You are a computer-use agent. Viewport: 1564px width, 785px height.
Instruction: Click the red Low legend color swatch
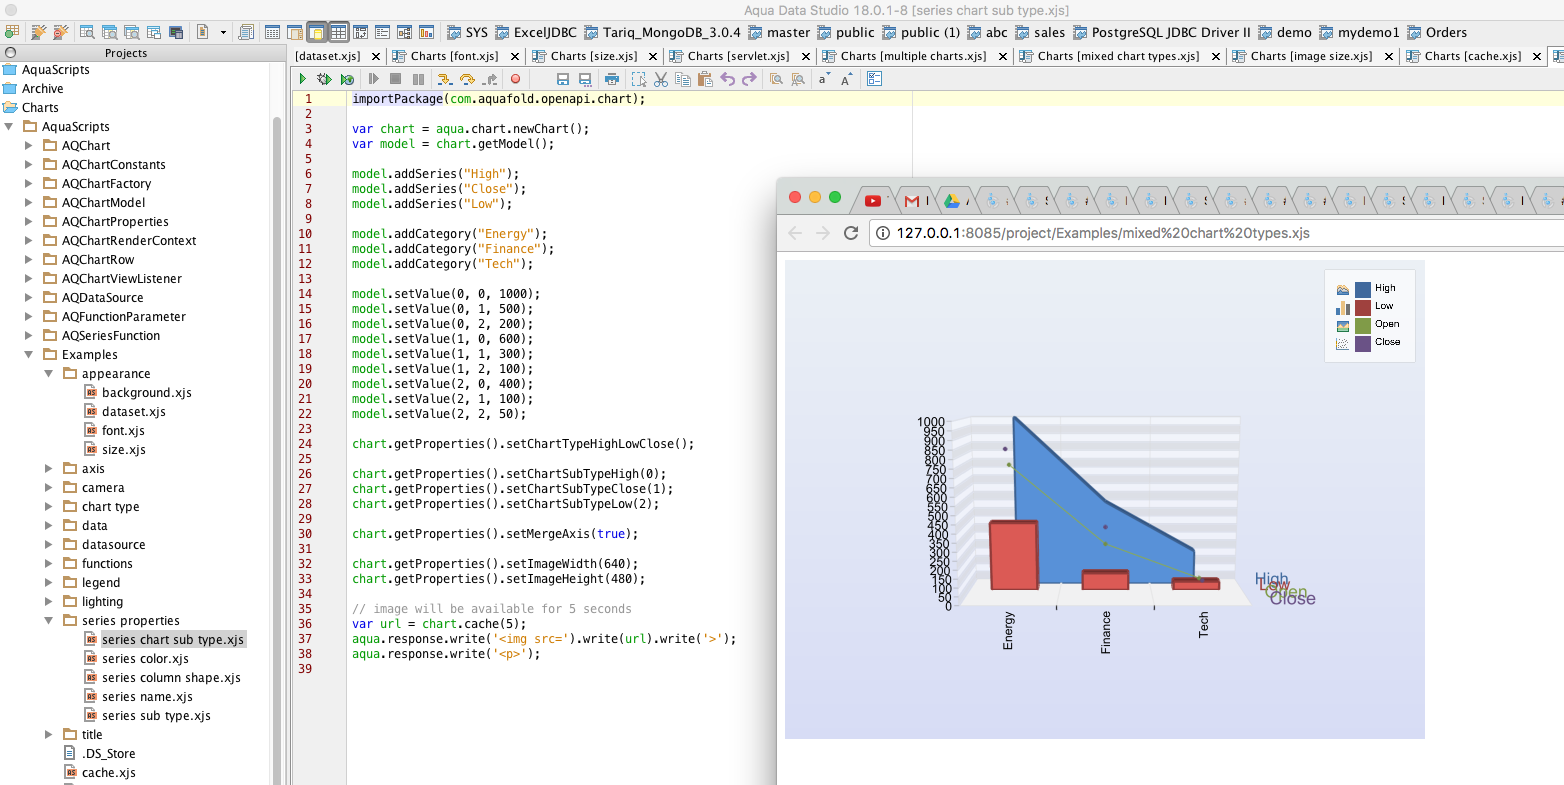tap(1363, 307)
